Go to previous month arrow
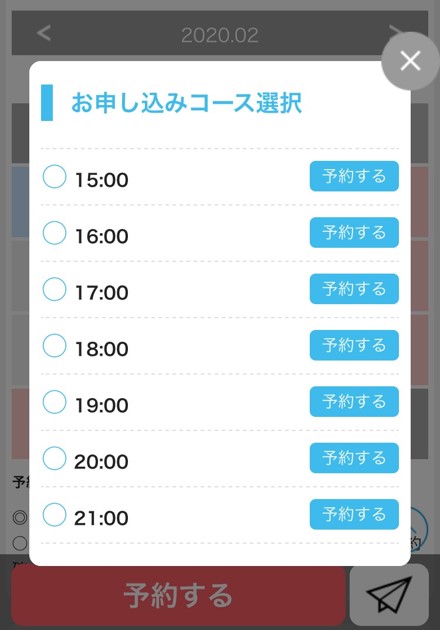The image size is (440, 630). point(44,33)
